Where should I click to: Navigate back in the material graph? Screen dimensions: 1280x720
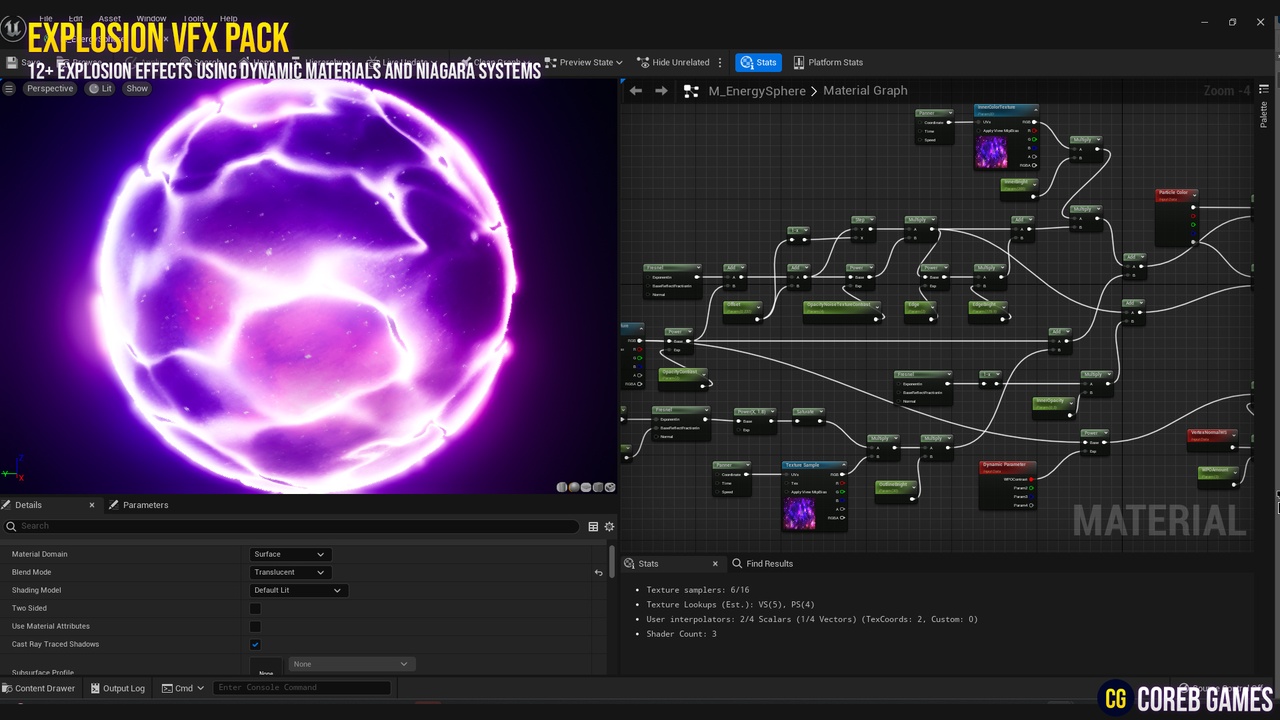click(x=636, y=90)
